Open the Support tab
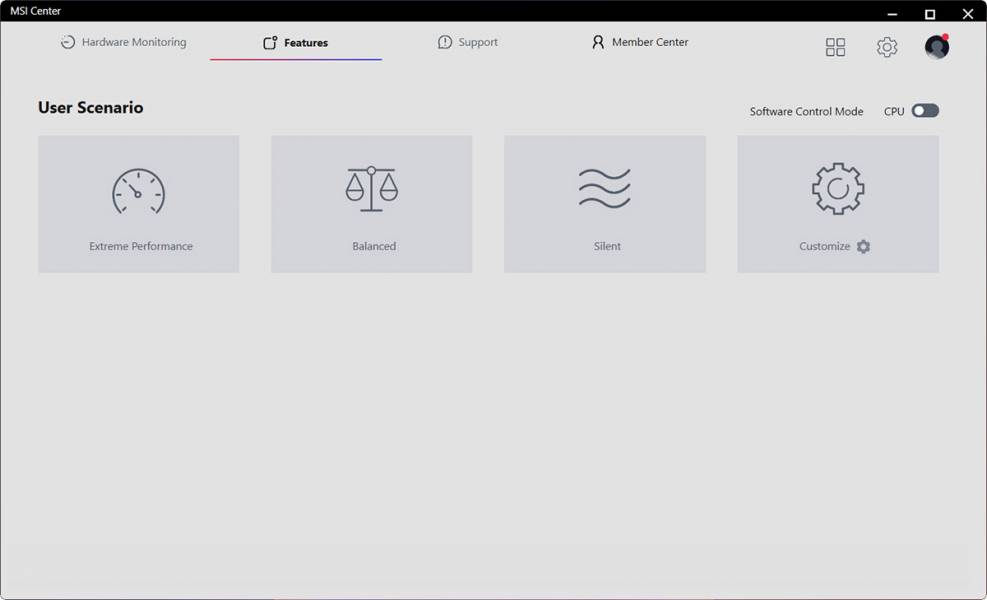 (x=478, y=43)
